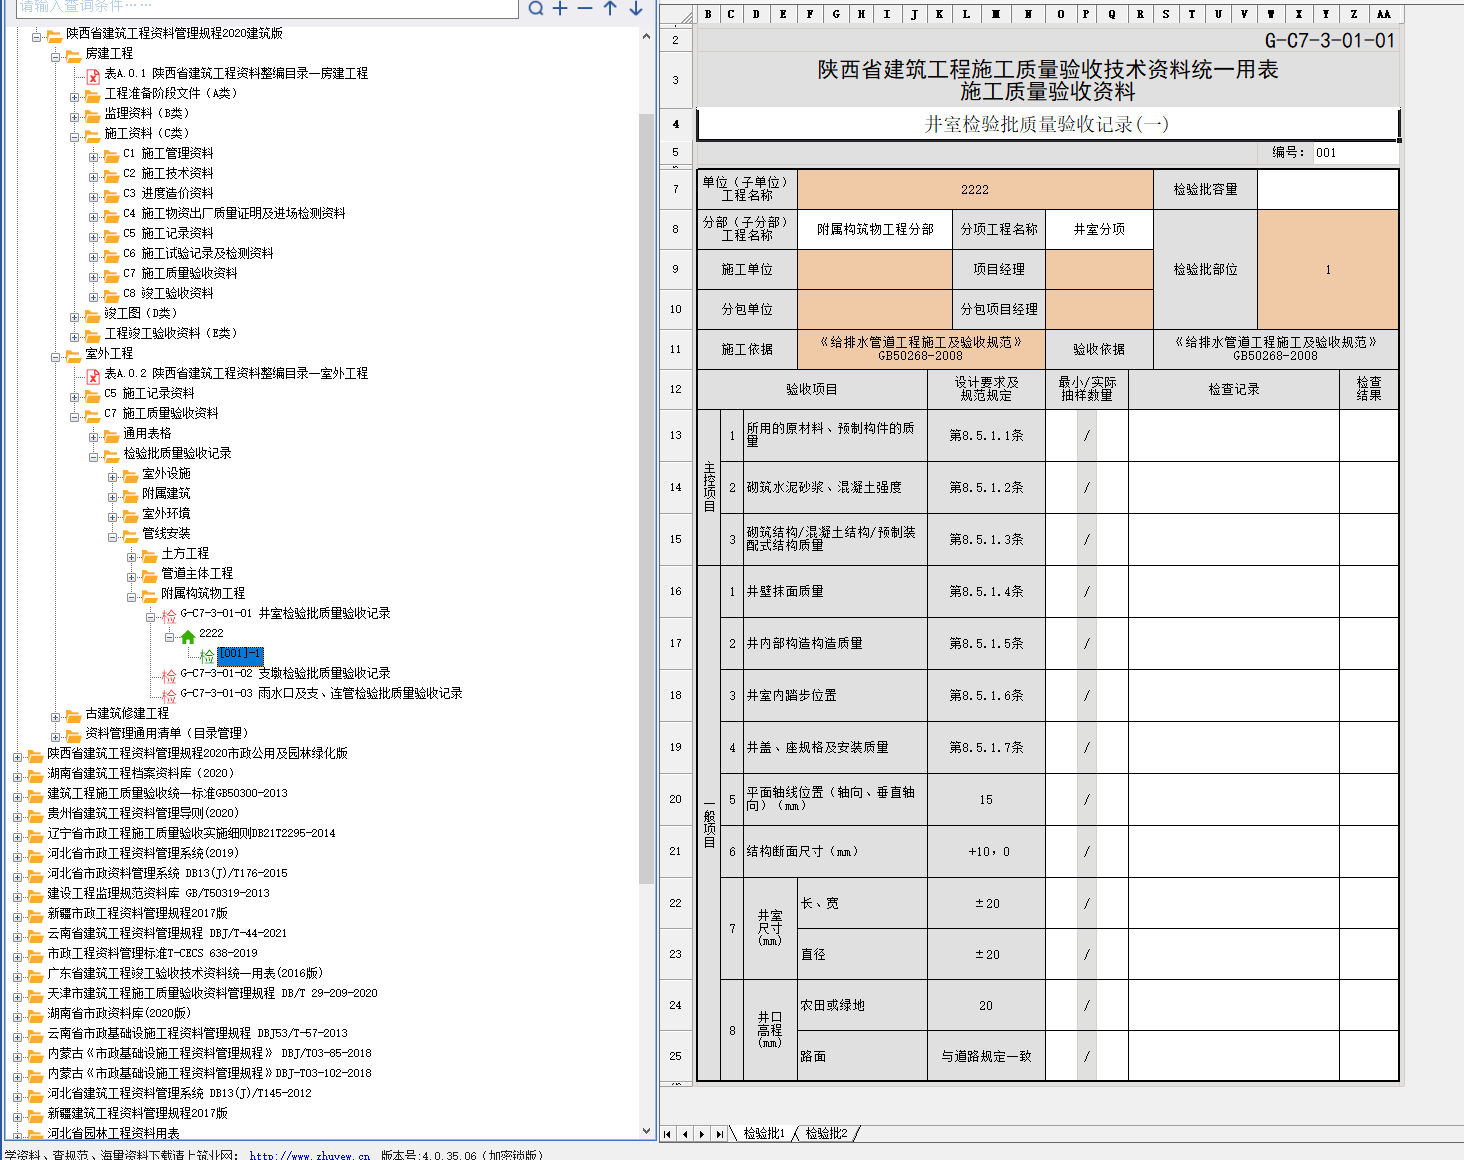Click 检验批部位 cell containing 1
Screen dimensions: 1464x1160
[1328, 269]
